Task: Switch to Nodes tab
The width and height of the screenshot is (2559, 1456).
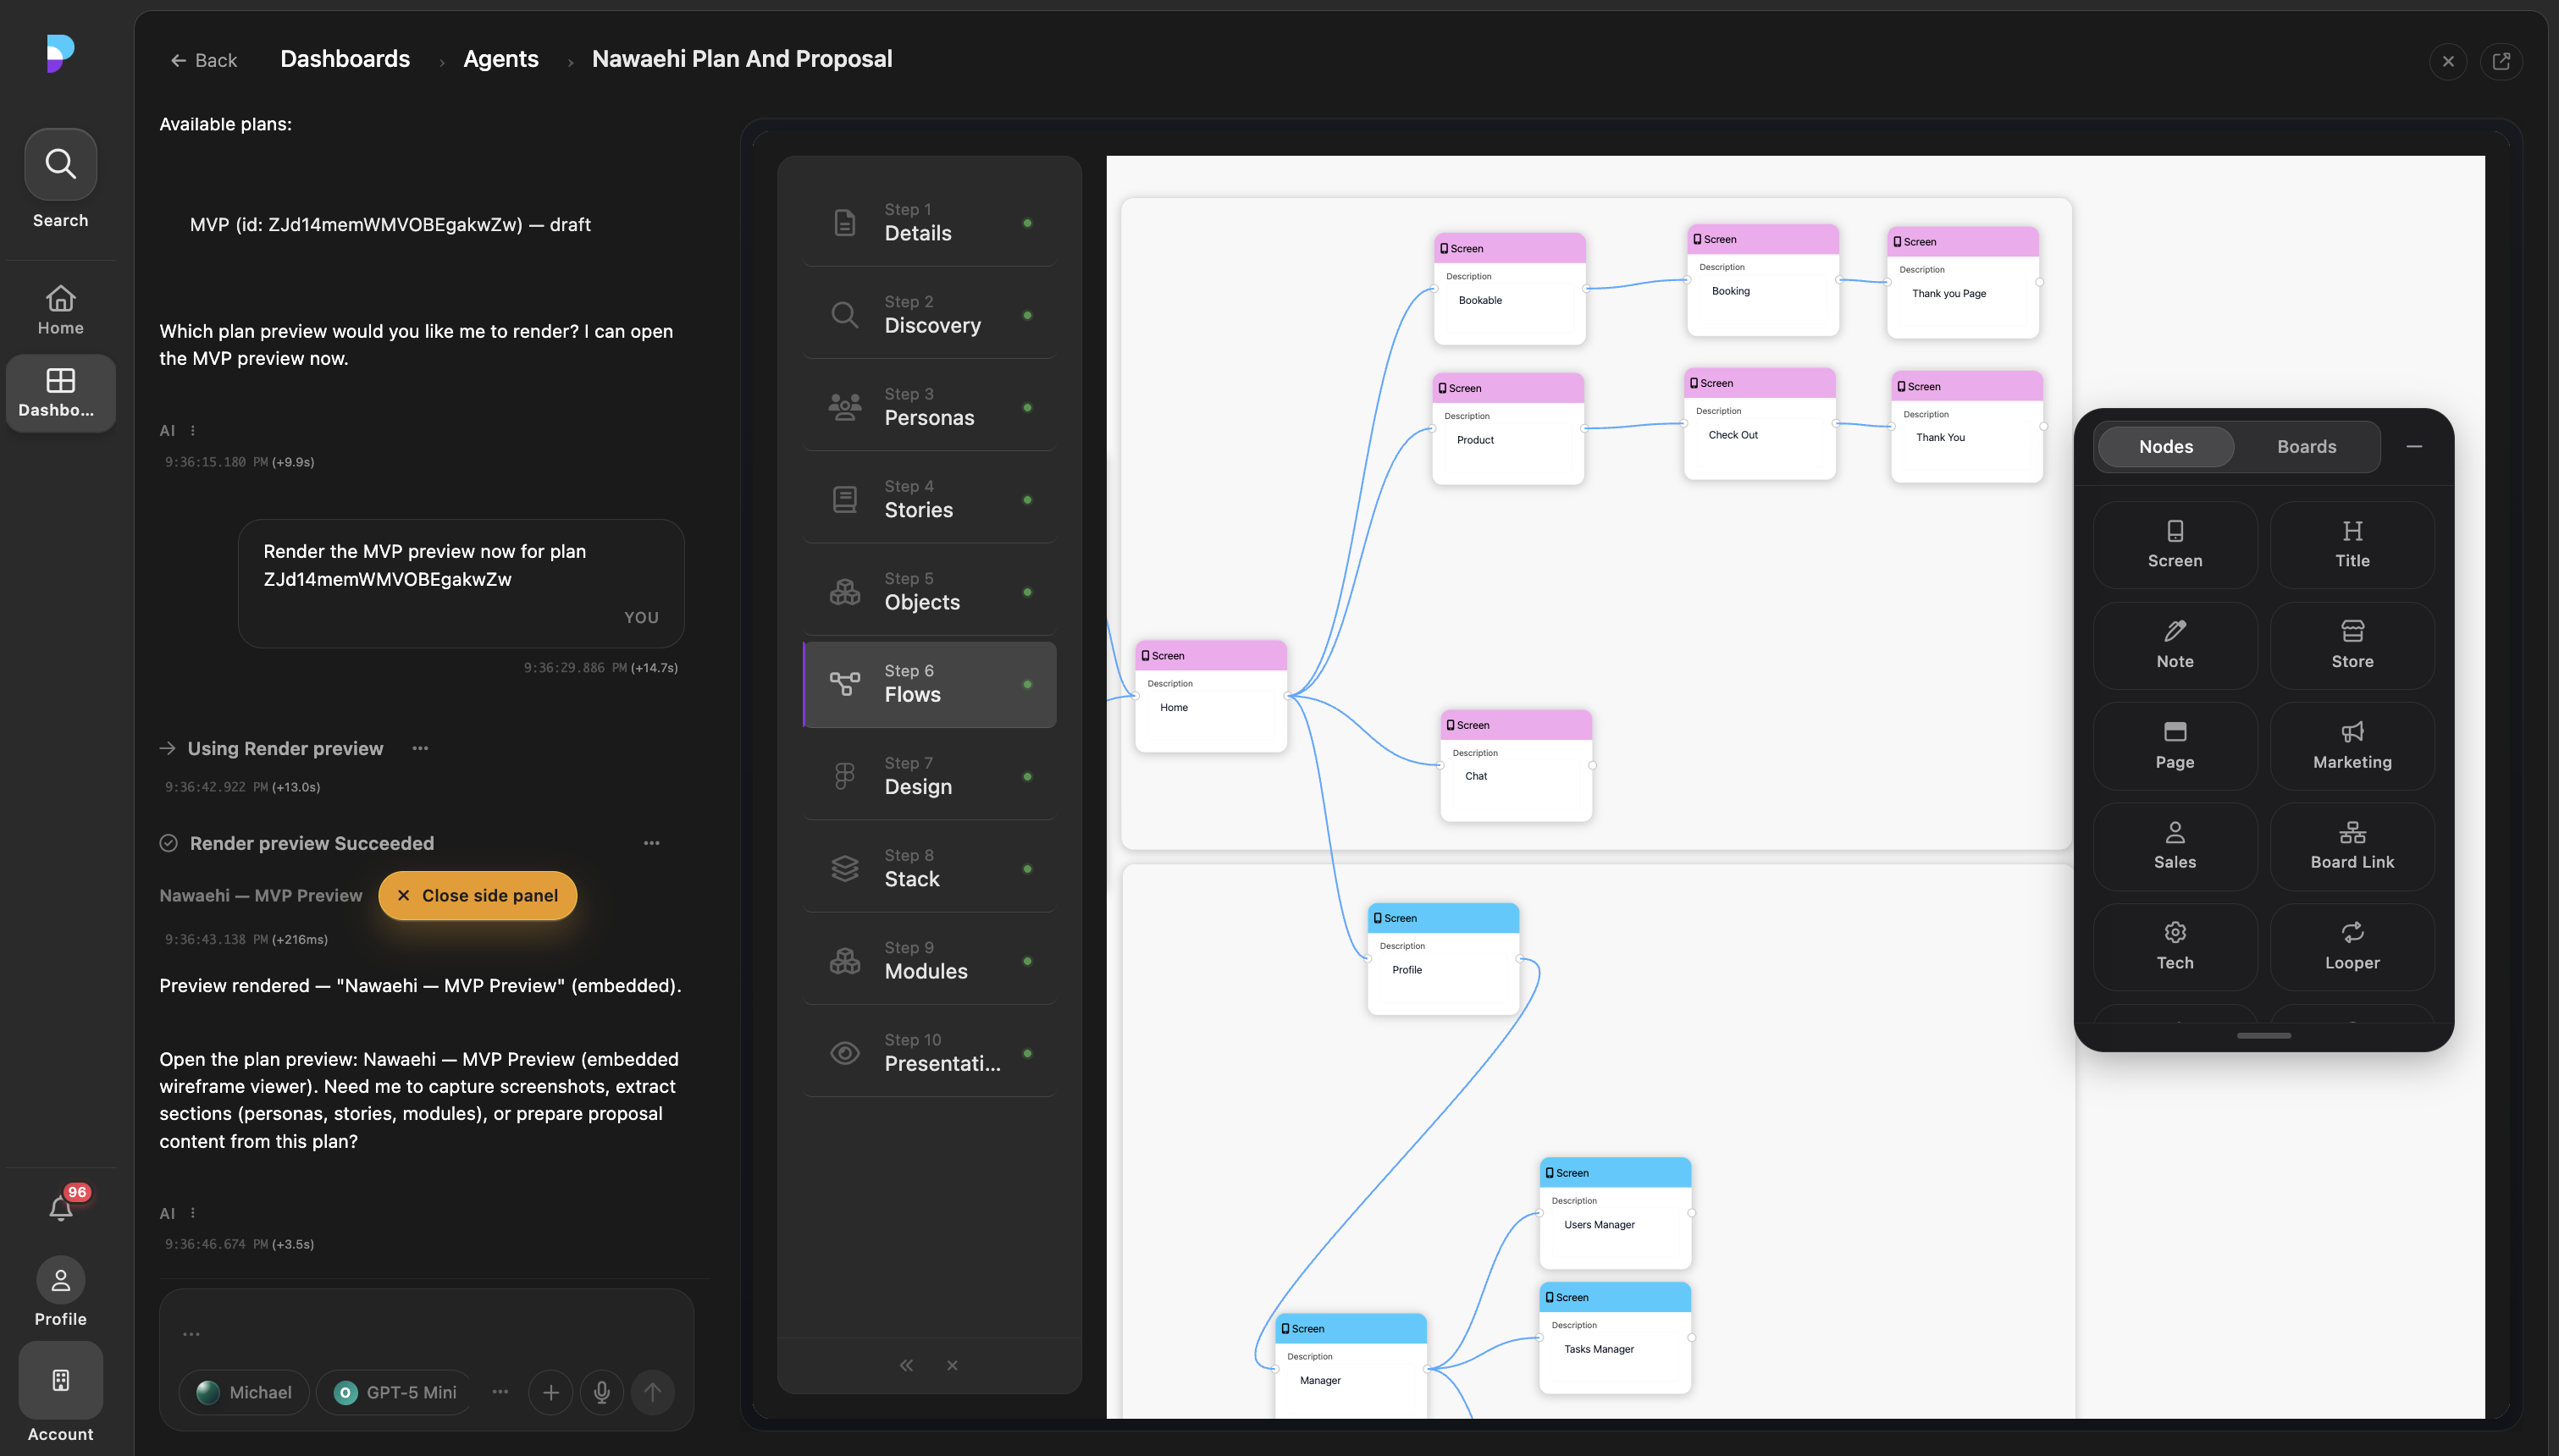Action: (x=2166, y=447)
